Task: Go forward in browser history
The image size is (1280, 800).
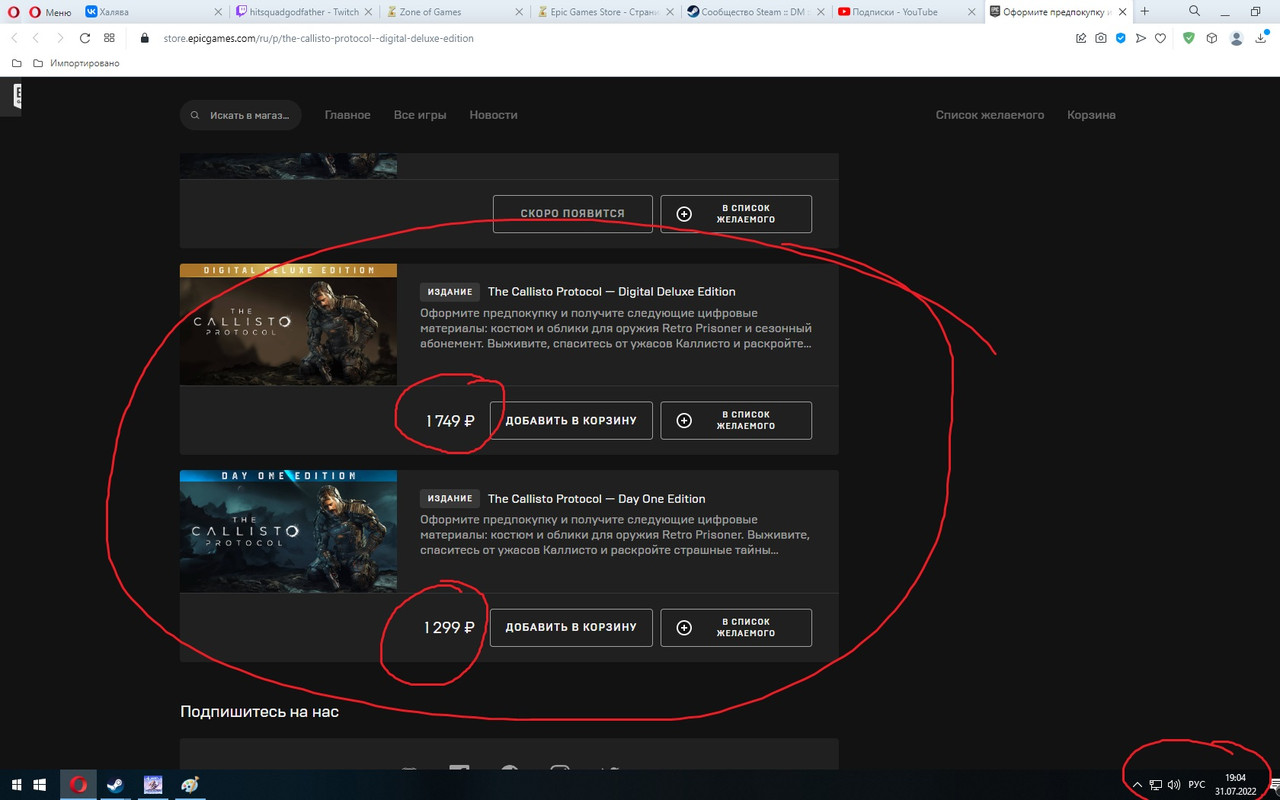Action: (x=60, y=38)
